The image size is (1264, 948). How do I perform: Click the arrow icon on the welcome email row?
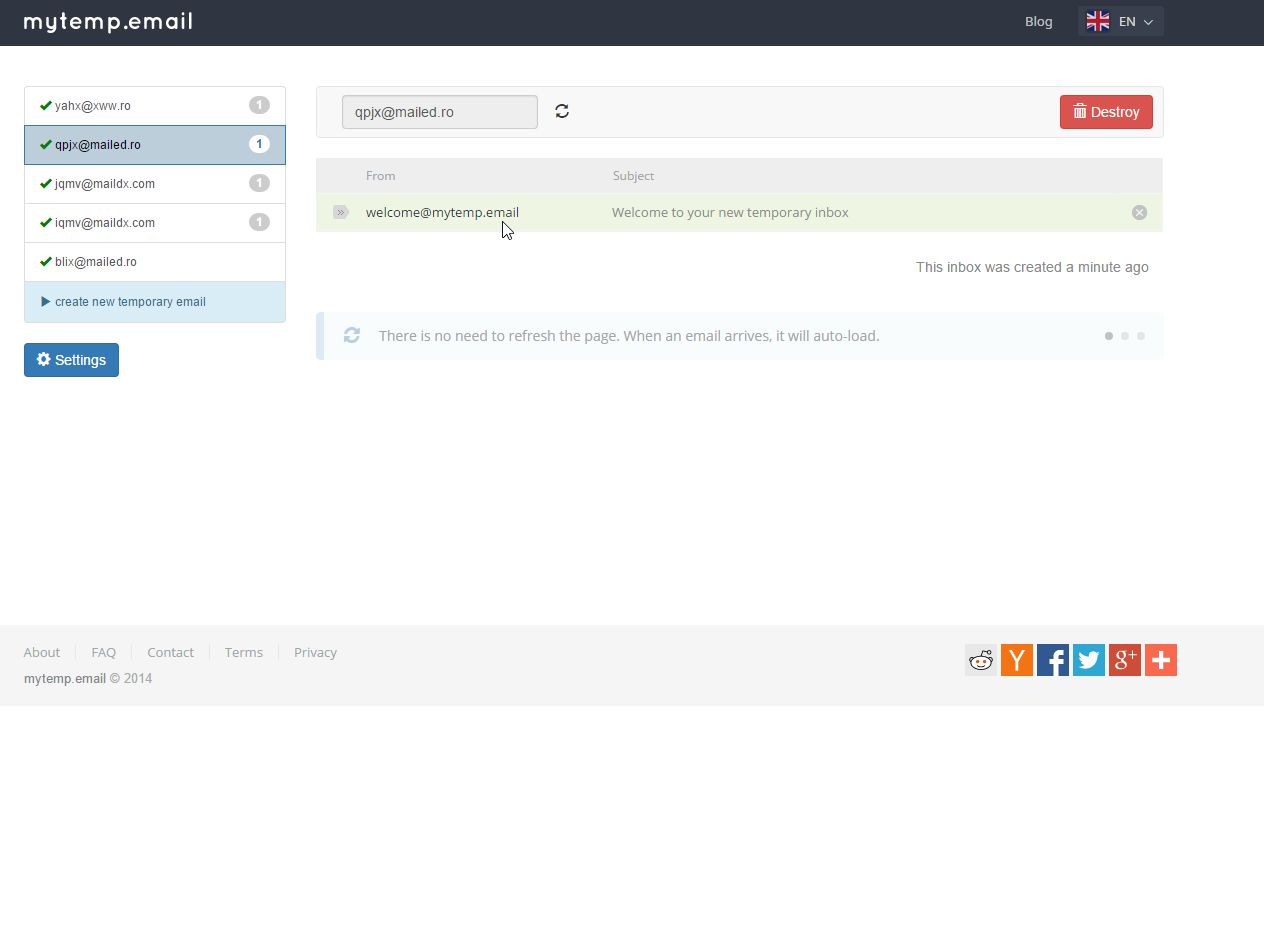click(x=341, y=212)
